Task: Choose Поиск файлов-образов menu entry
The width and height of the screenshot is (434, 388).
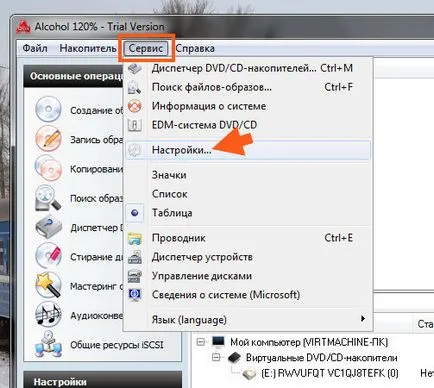Action: coord(248,87)
